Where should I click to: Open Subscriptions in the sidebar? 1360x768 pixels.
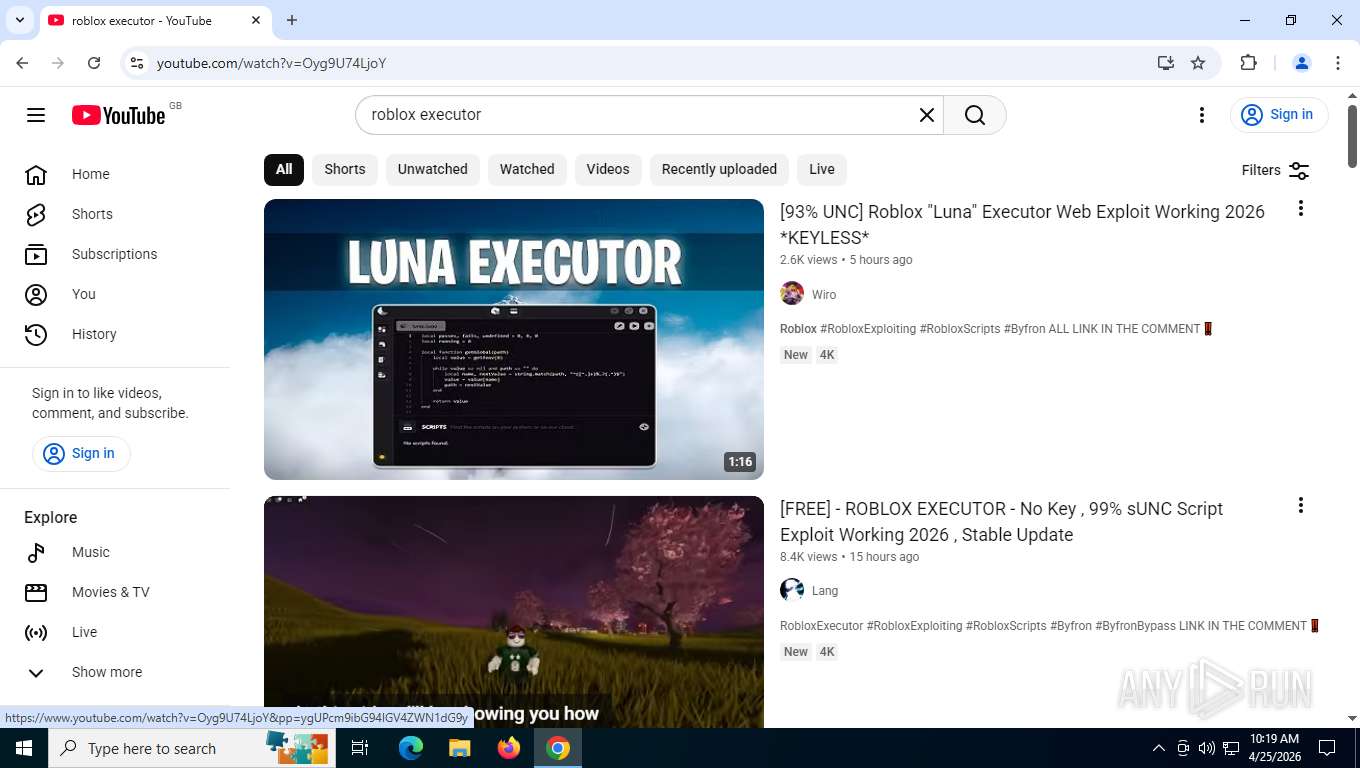point(115,254)
